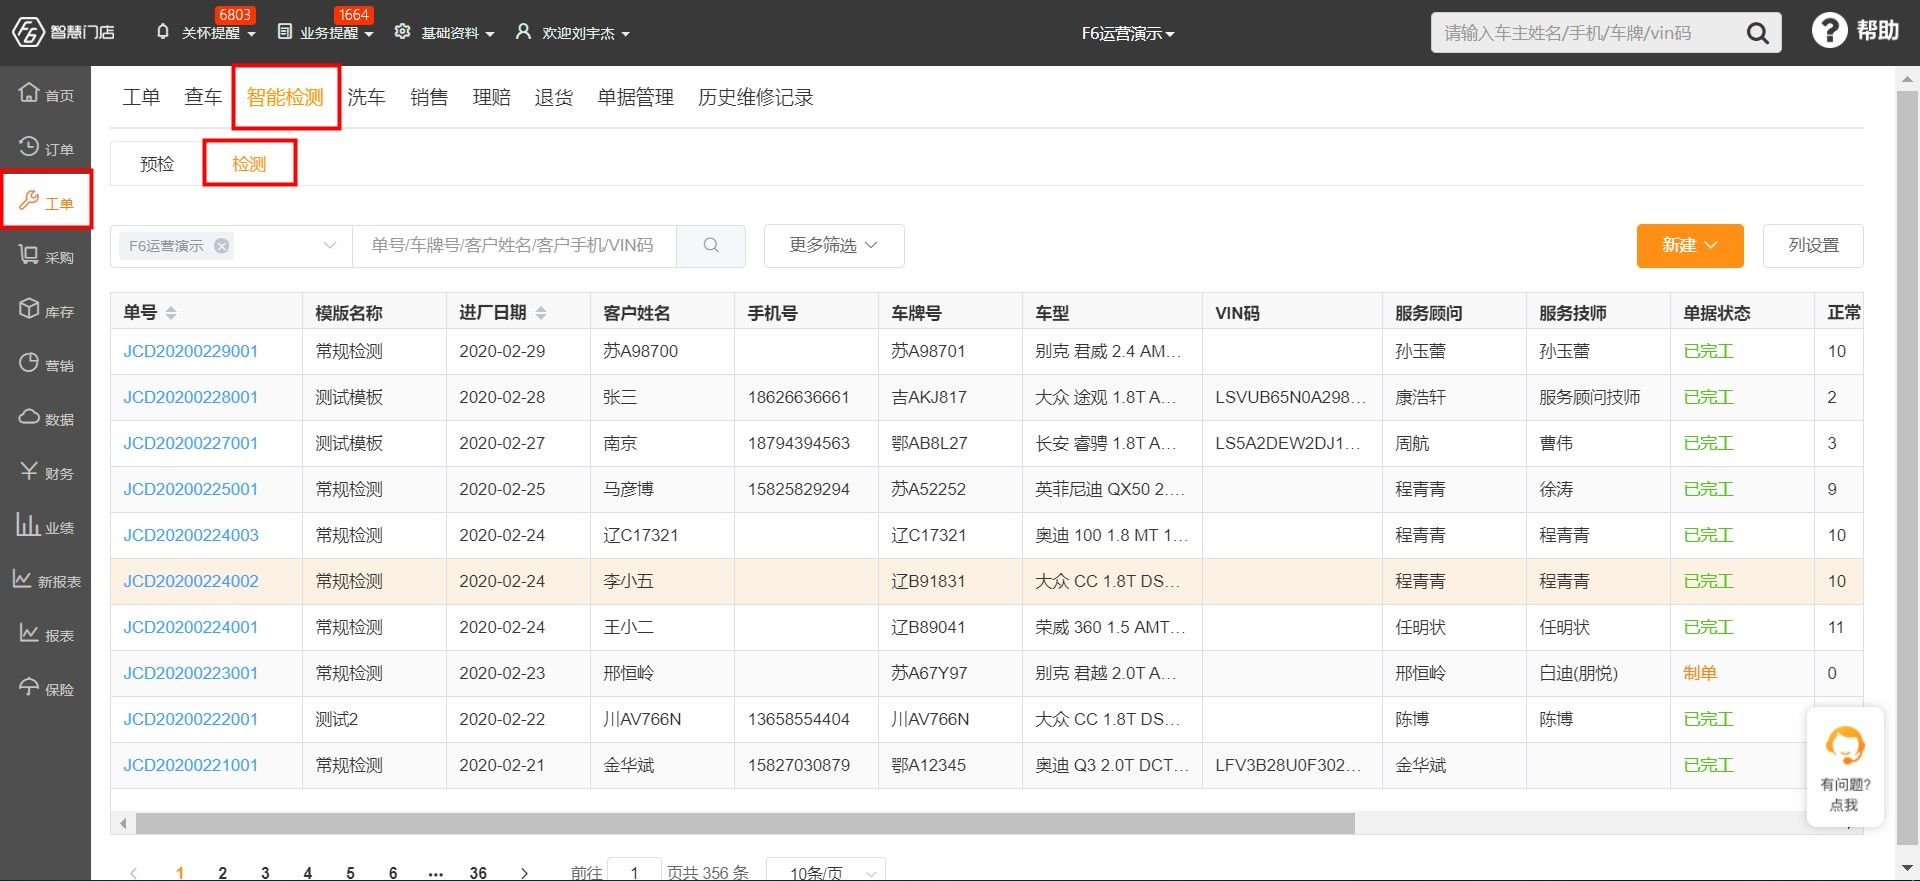Open the 财务 finance sidebar icon
1920x881 pixels.
pos(29,471)
